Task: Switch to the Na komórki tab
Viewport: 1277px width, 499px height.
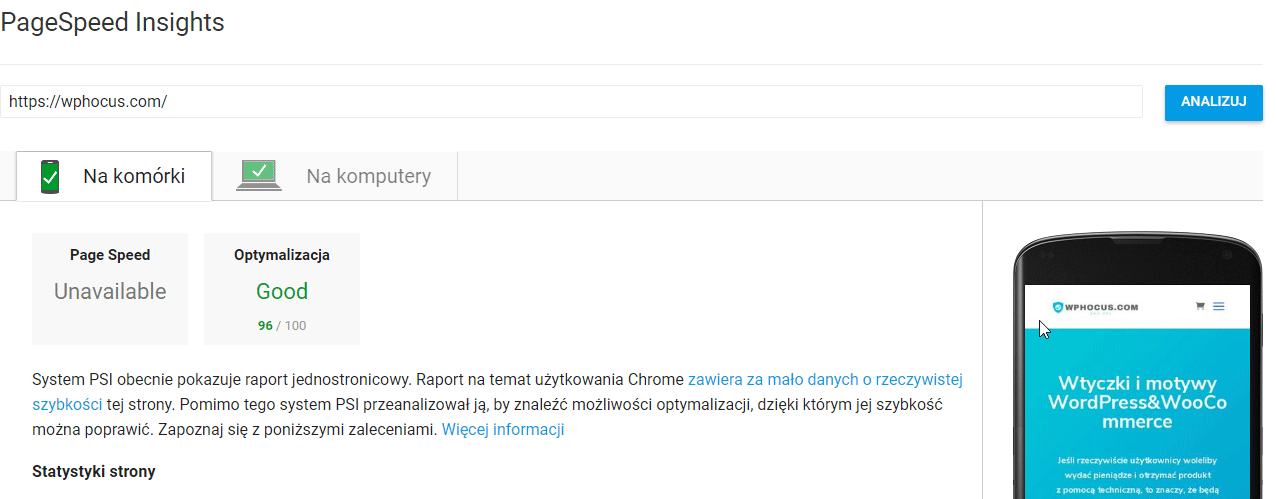Action: (134, 177)
